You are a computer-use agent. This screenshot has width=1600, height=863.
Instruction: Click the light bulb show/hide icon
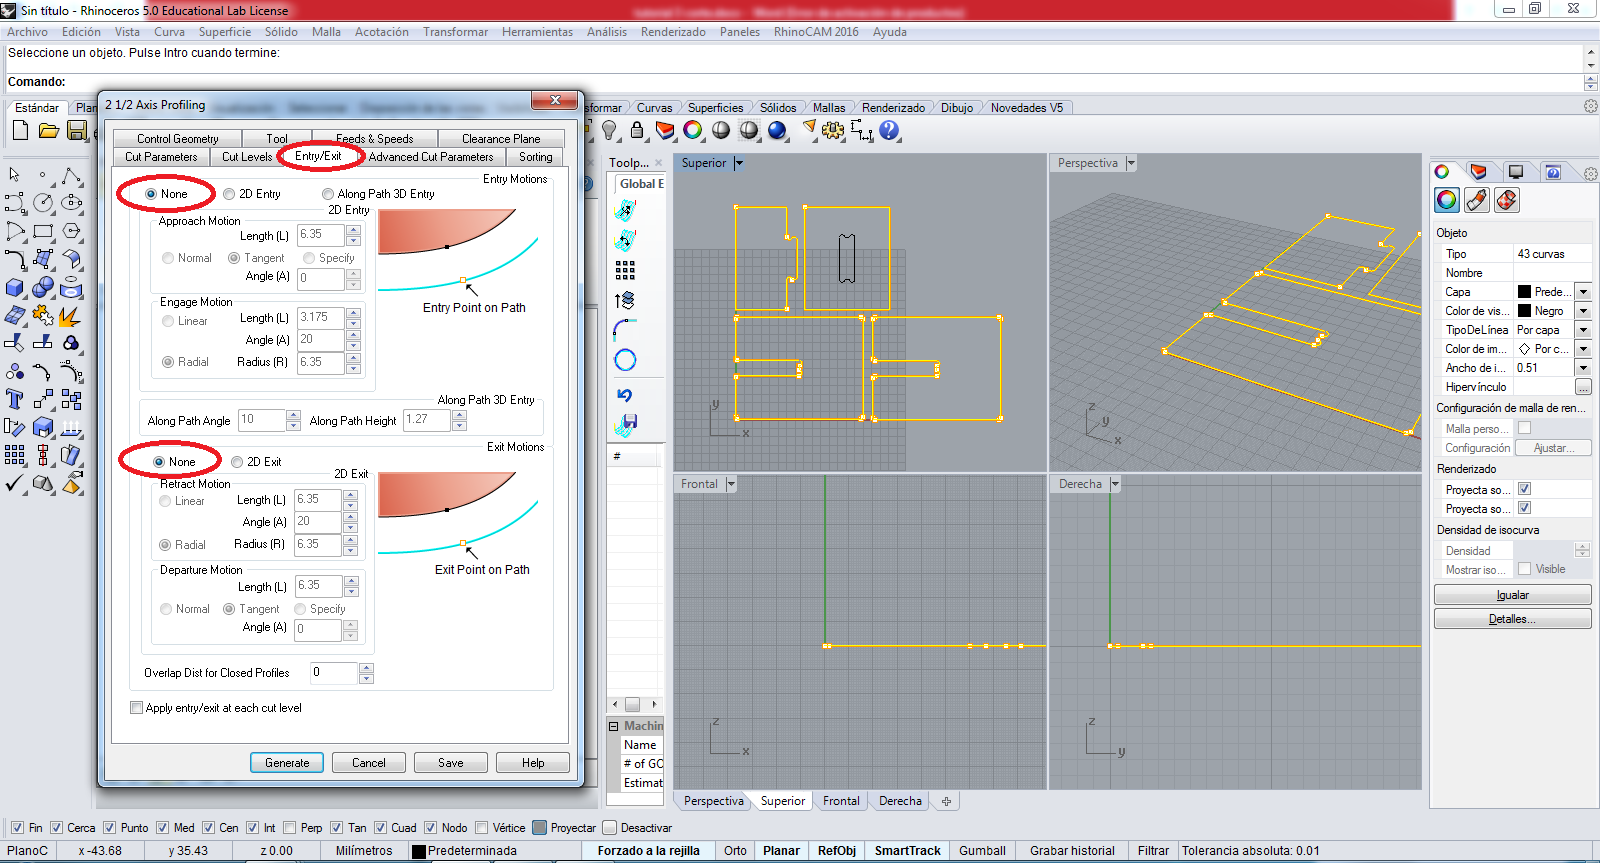[x=609, y=130]
